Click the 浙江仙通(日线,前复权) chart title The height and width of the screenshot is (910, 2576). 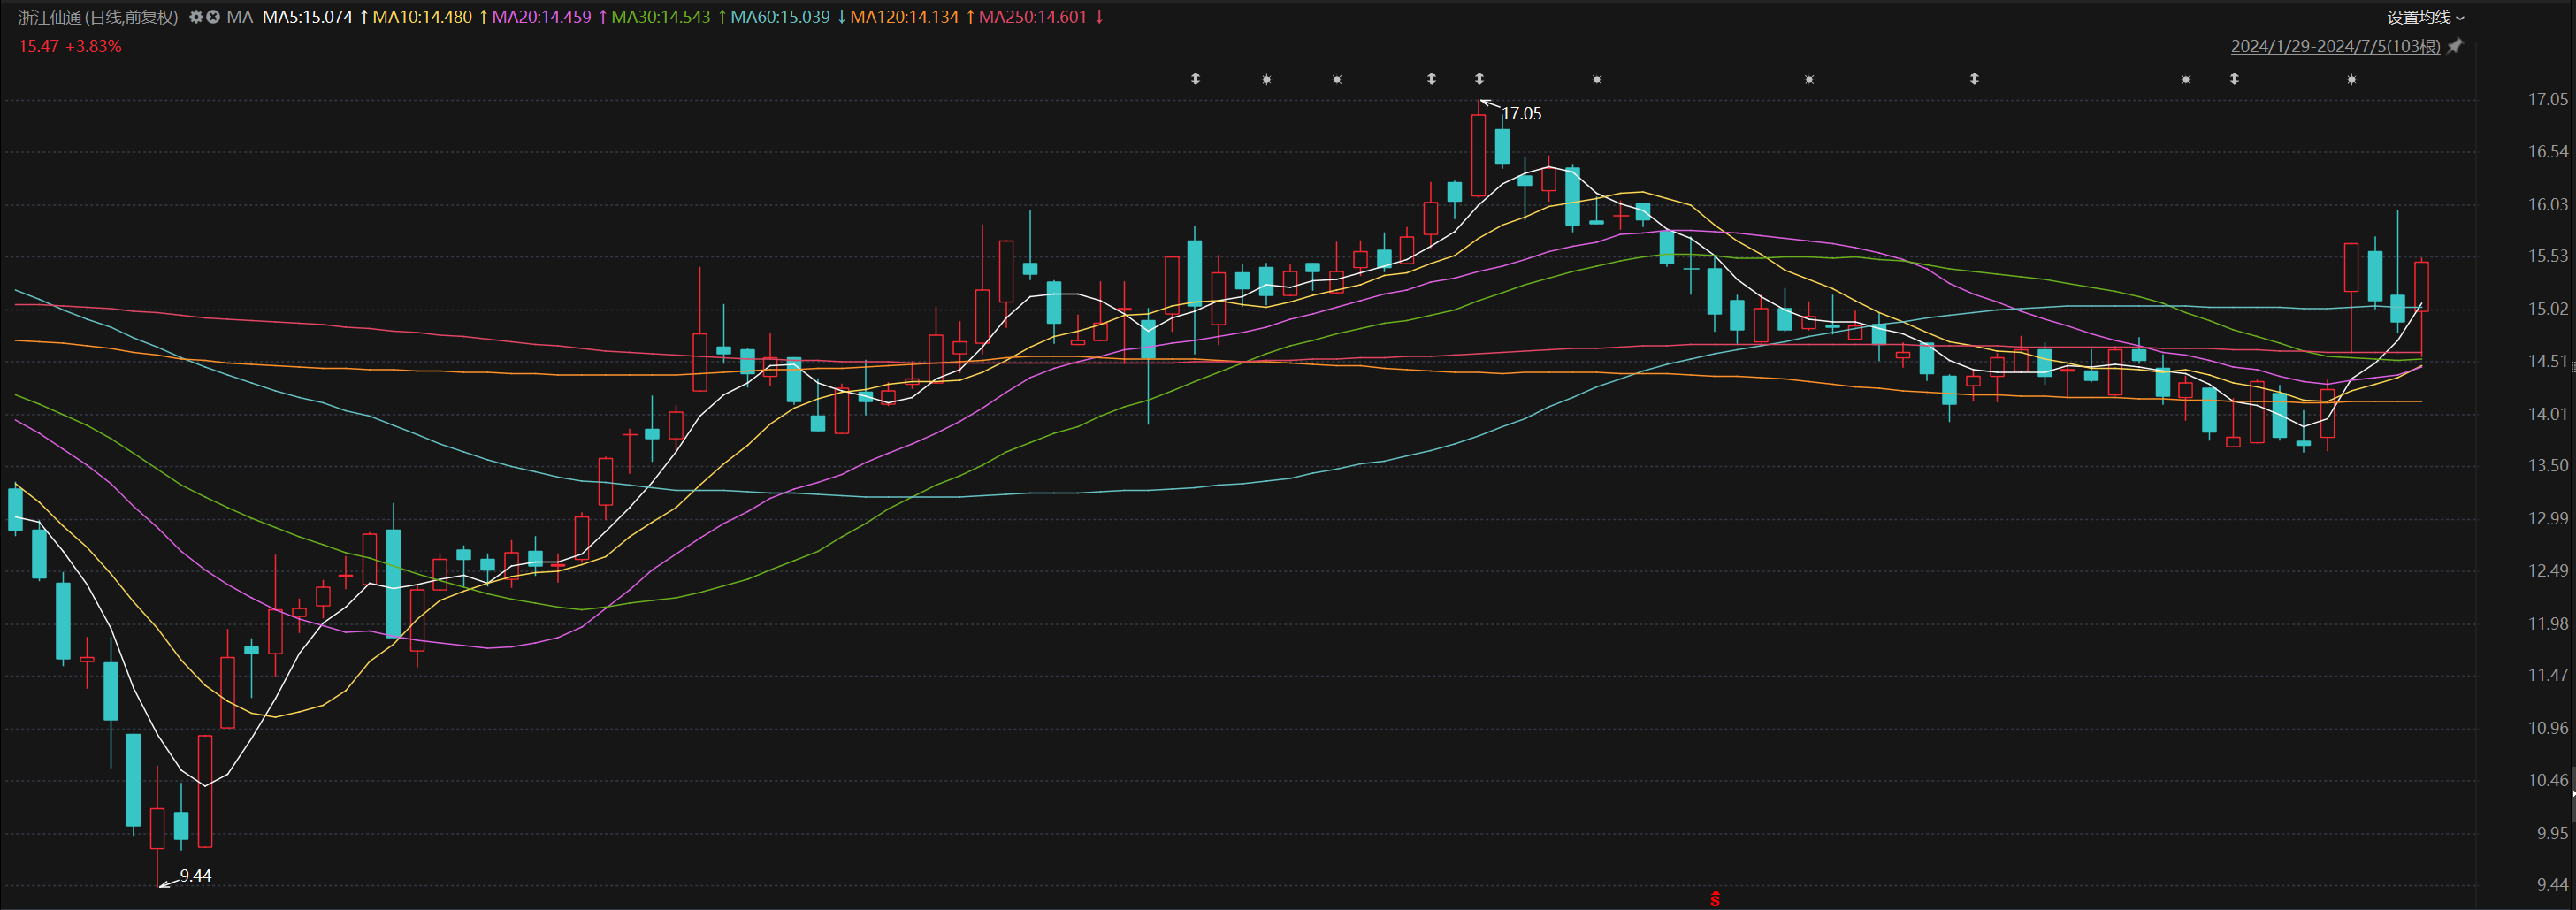98,17
